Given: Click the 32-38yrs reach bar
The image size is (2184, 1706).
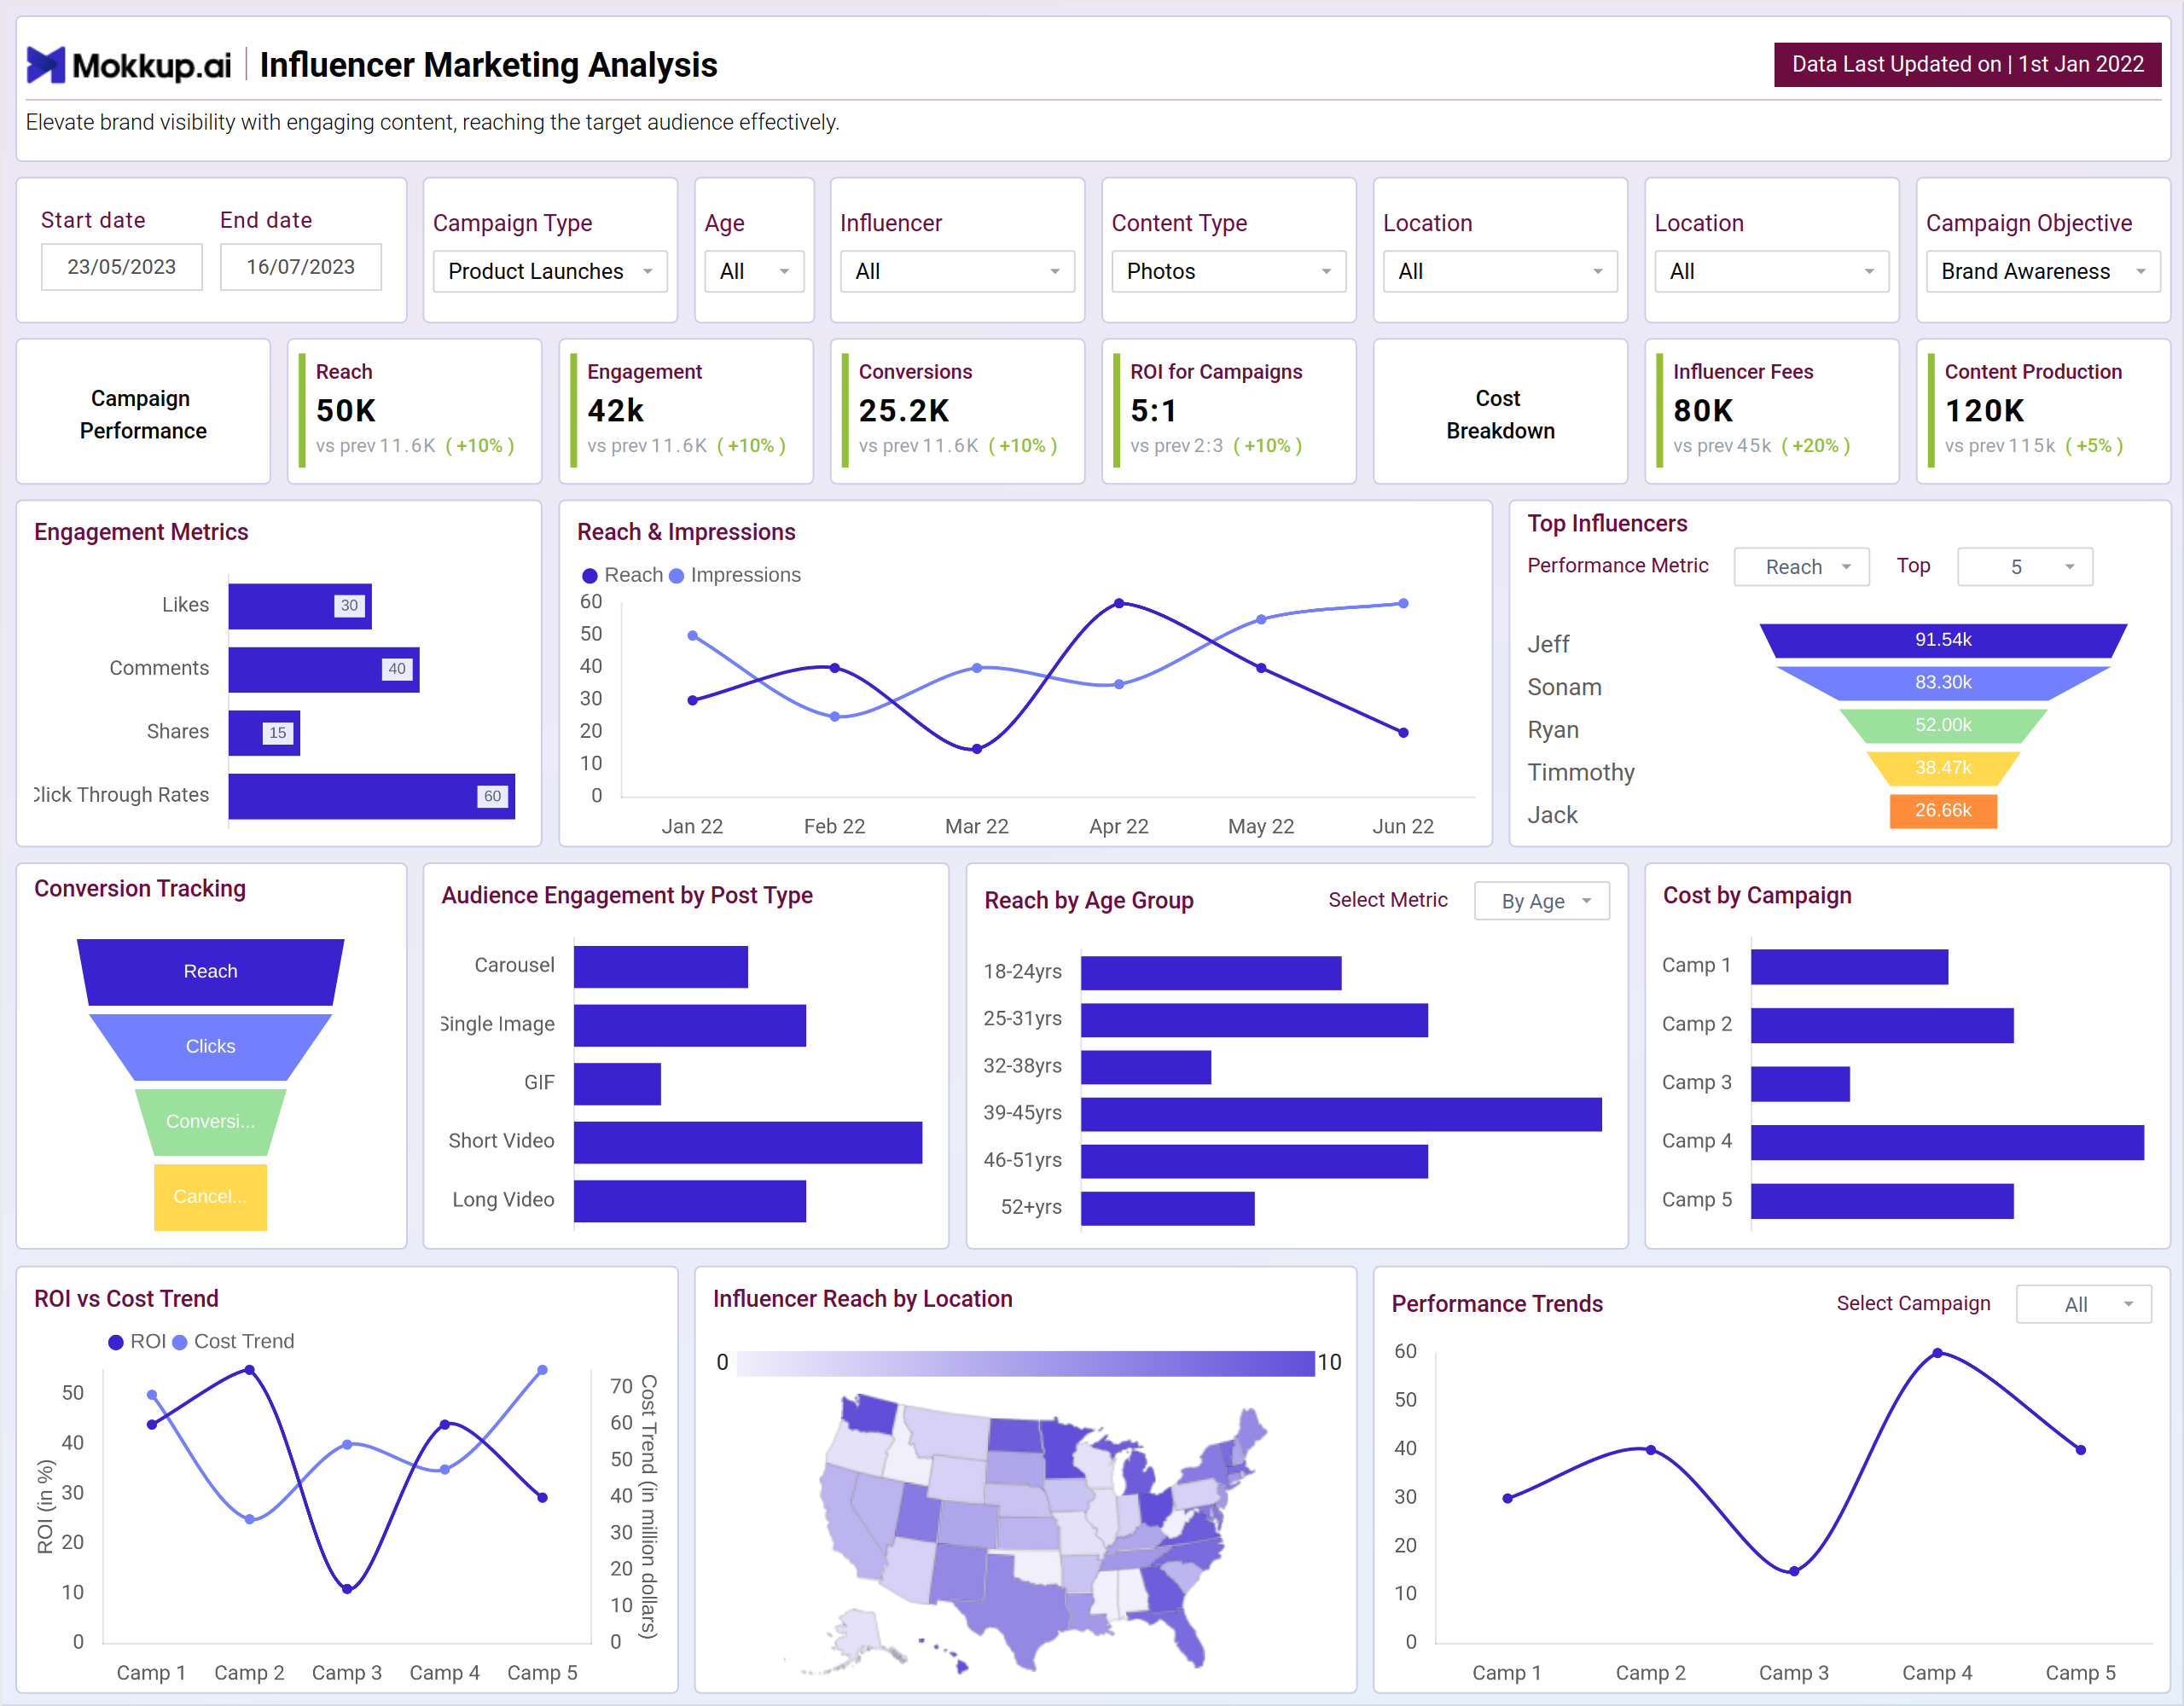Looking at the screenshot, I should pyautogui.click(x=1146, y=1067).
